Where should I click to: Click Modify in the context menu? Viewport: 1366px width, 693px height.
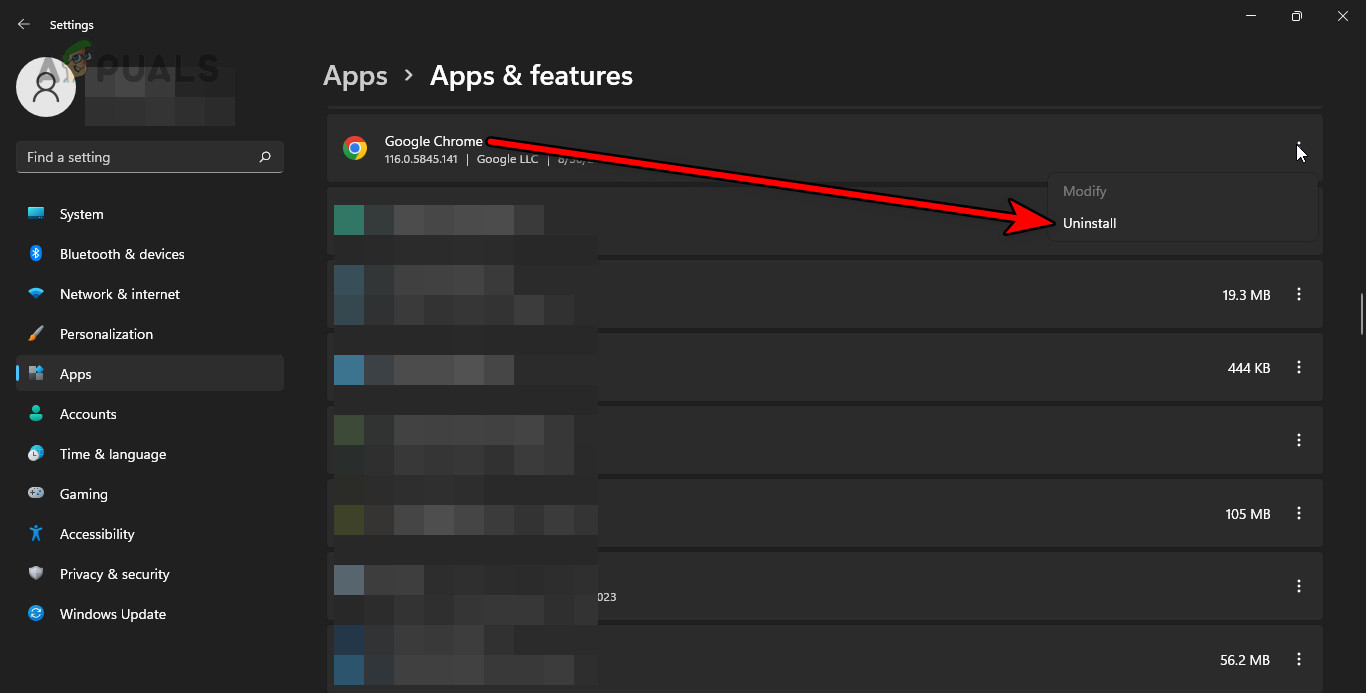point(1084,190)
